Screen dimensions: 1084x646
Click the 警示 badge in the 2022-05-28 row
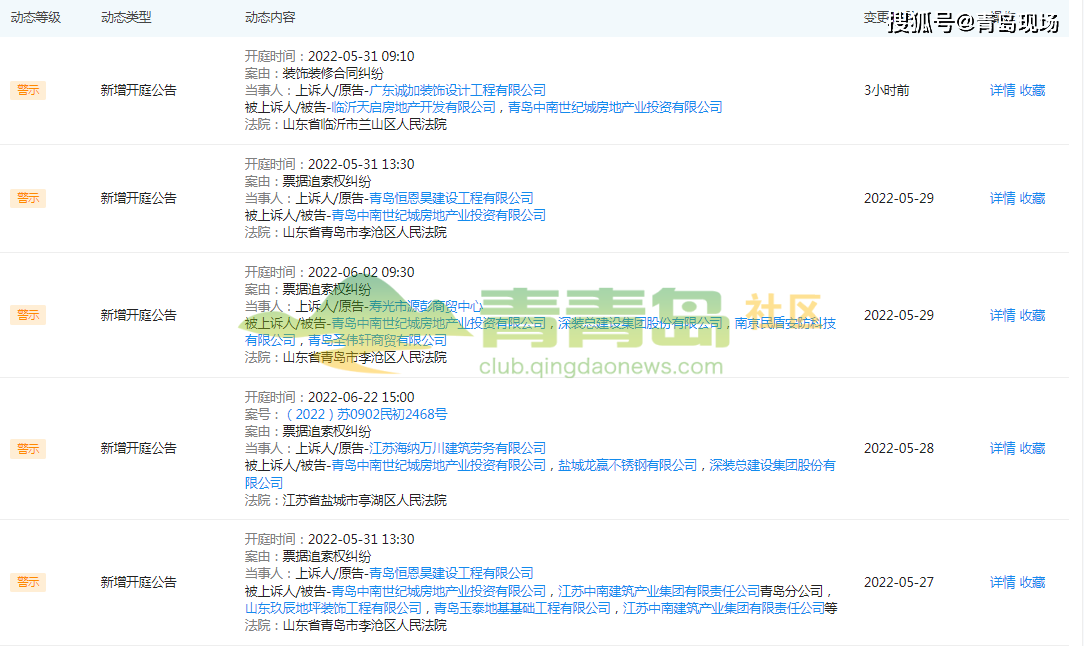click(28, 448)
